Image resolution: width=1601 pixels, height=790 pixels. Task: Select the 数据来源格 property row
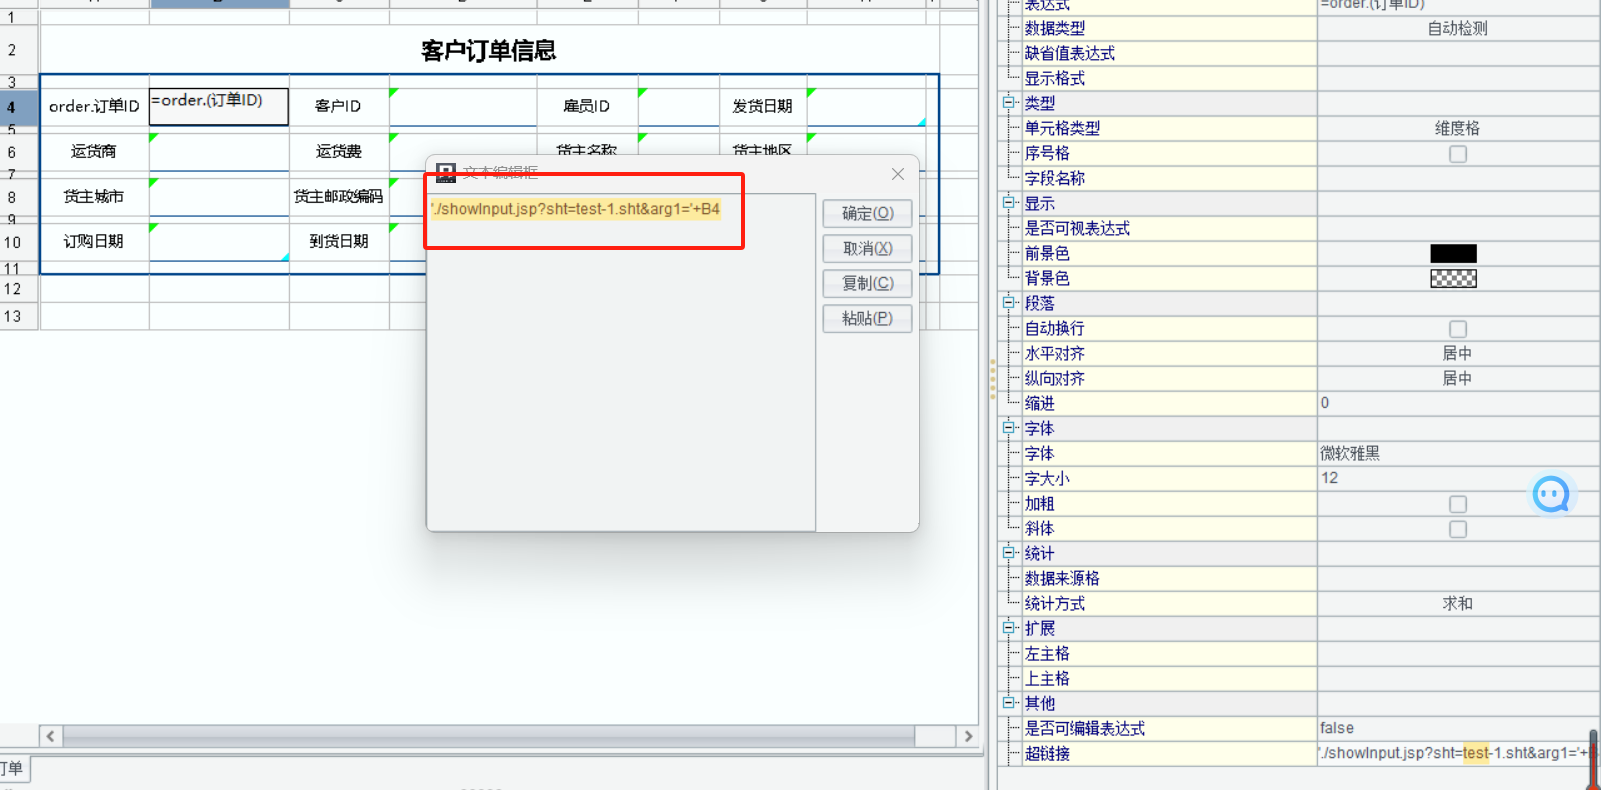[x=1167, y=578]
